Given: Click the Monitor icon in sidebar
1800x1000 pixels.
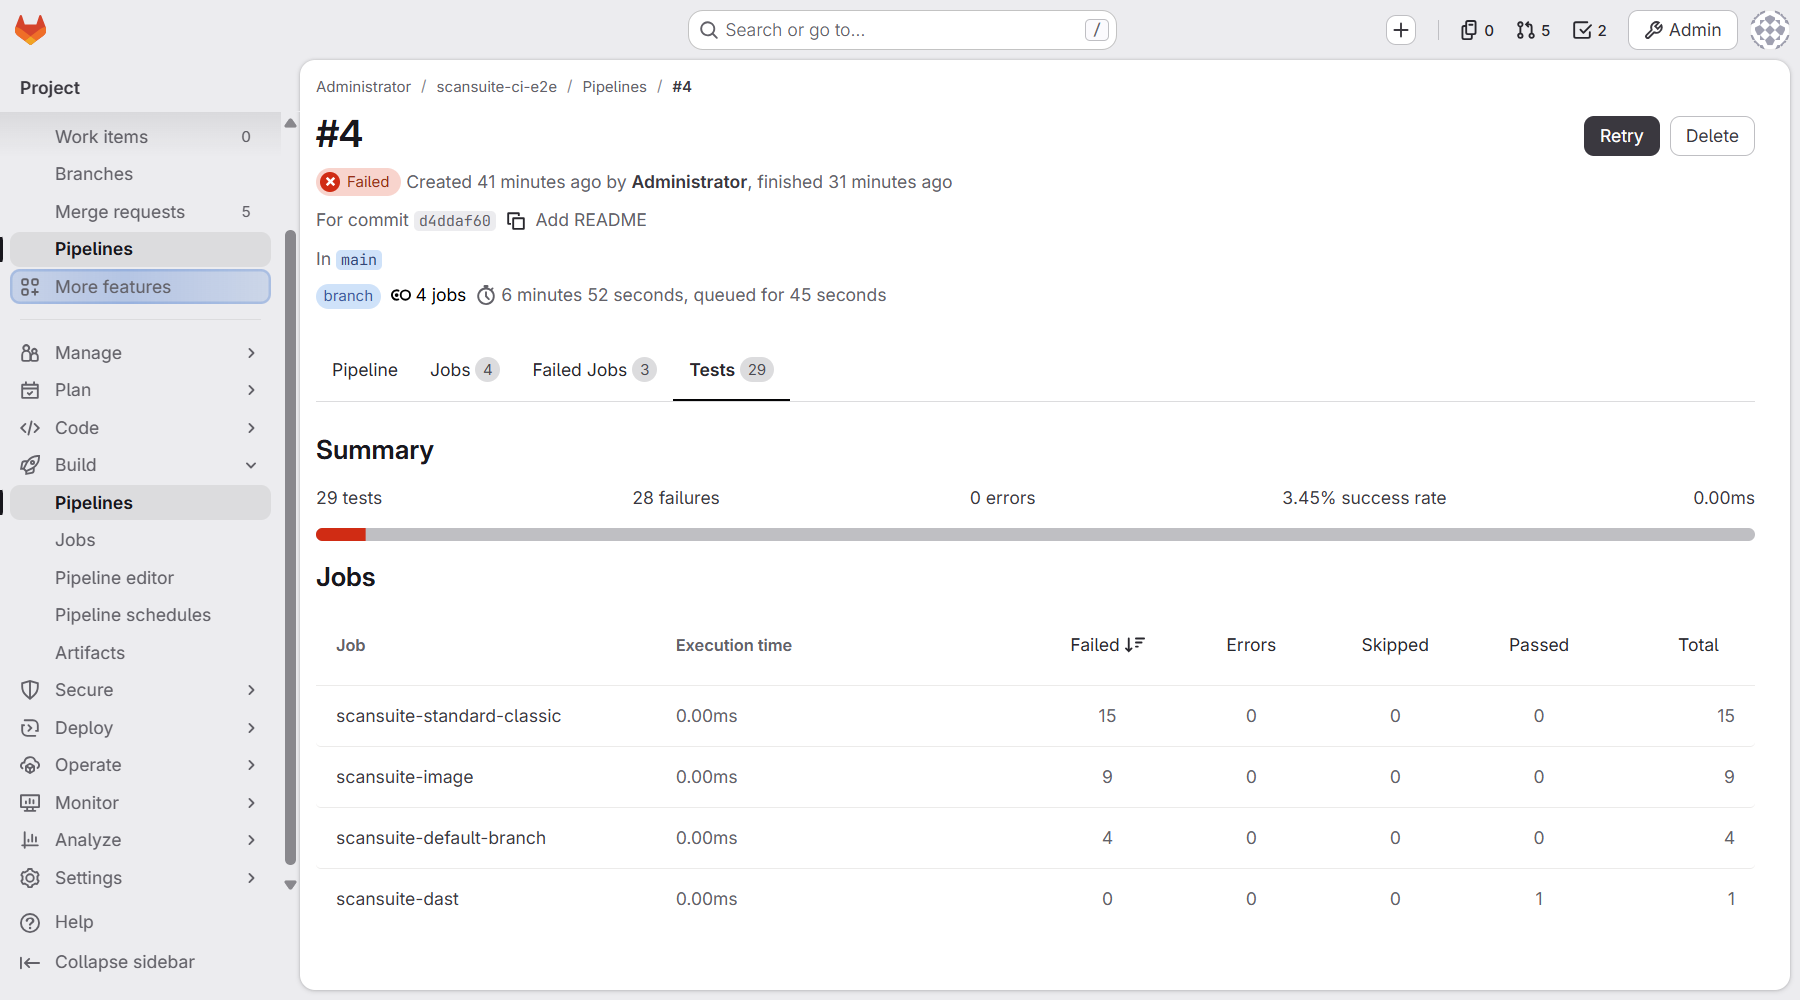Looking at the screenshot, I should point(30,803).
